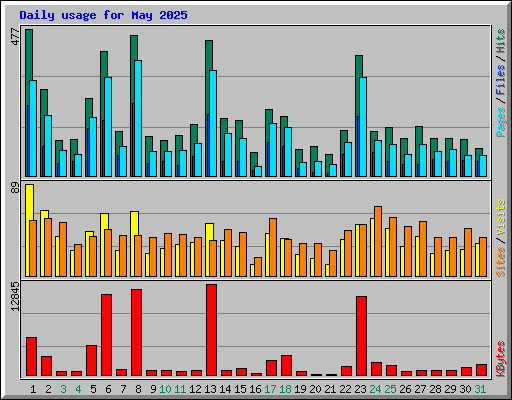Click green day label 25 on the x-axis

point(390,389)
